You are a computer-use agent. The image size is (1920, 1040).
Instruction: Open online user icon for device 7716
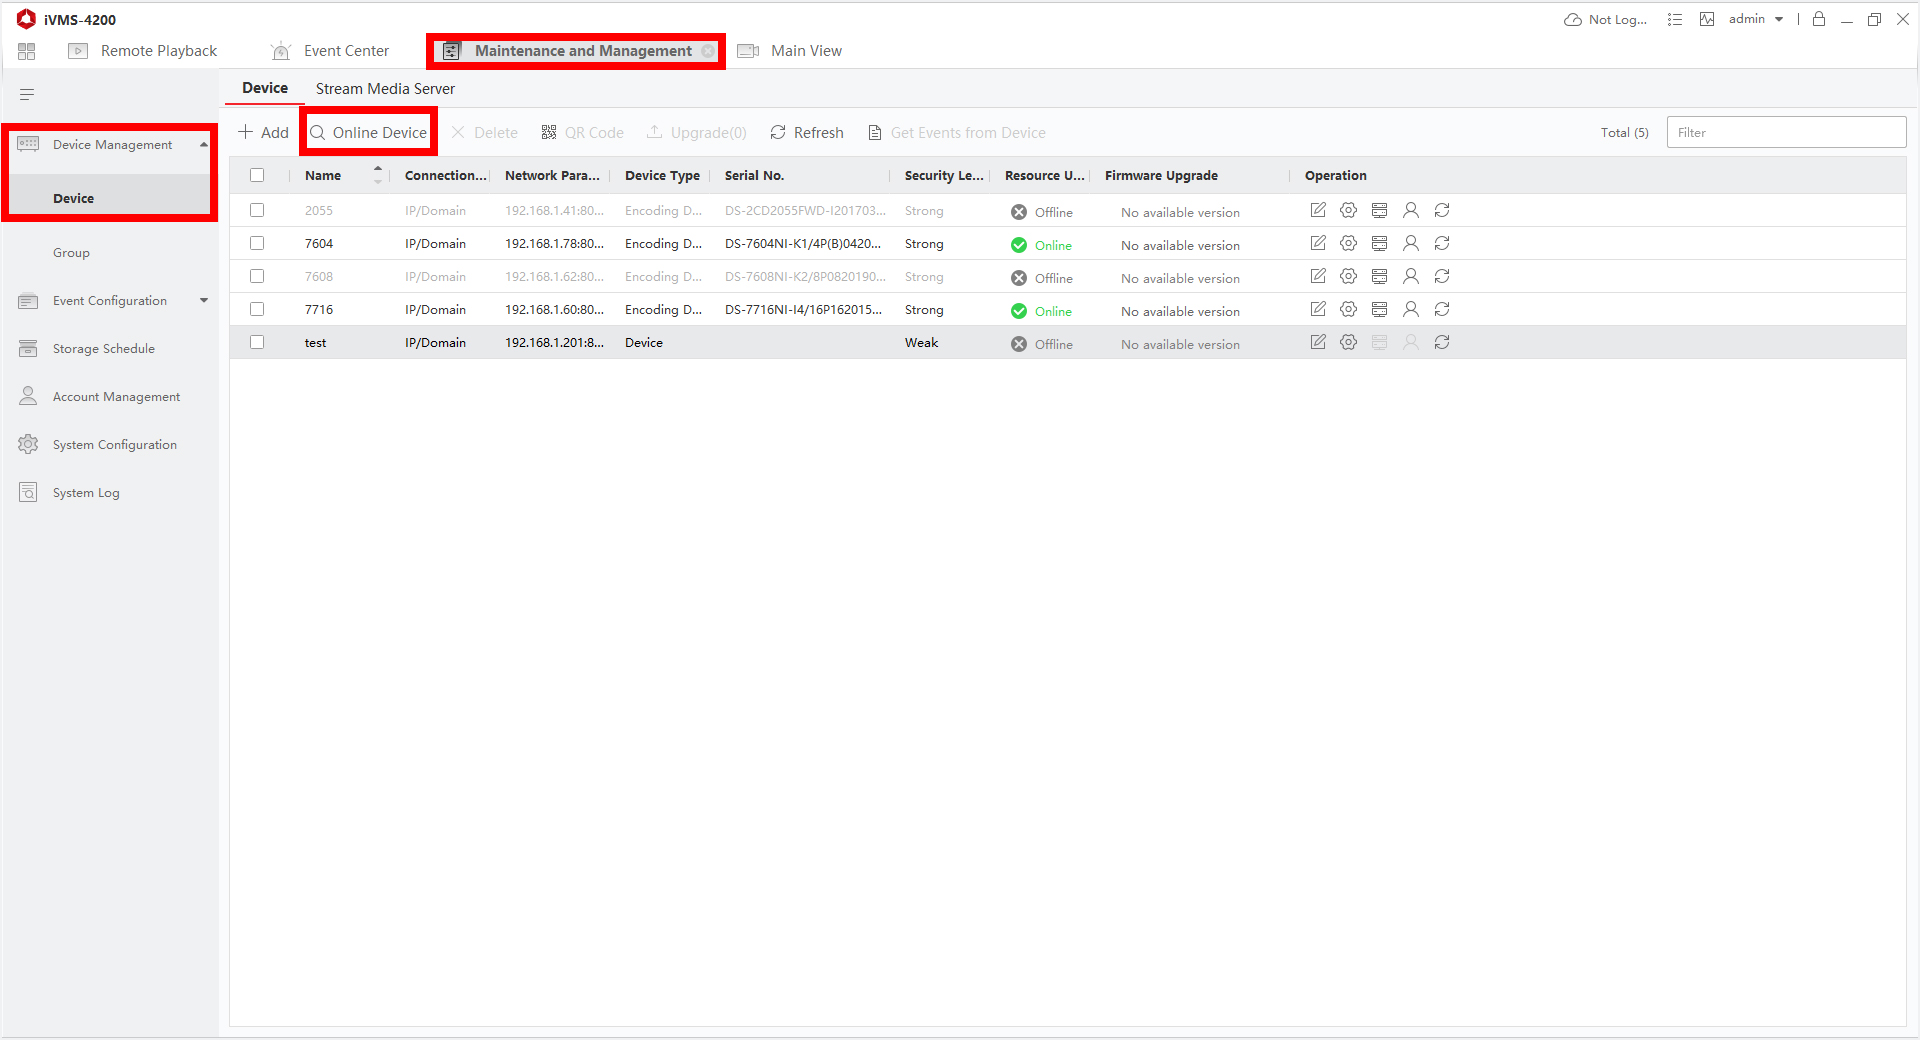1410,309
